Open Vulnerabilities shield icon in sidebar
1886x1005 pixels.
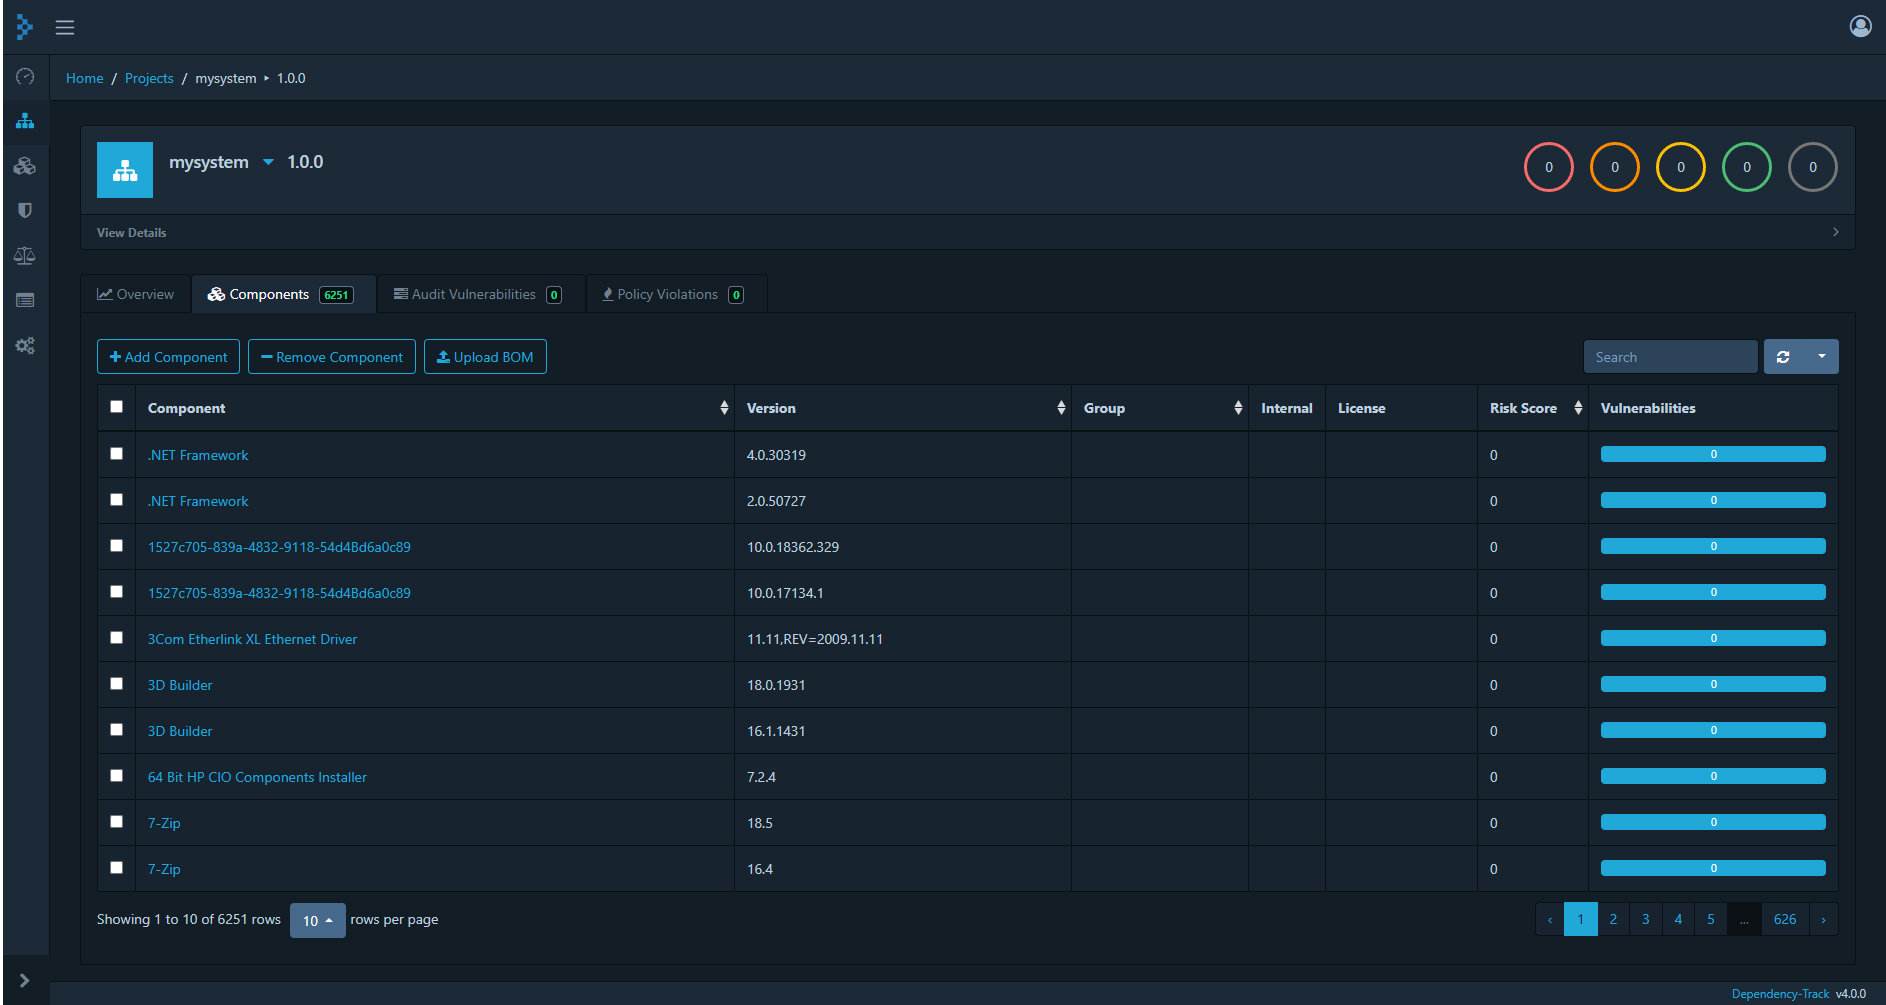pos(25,210)
